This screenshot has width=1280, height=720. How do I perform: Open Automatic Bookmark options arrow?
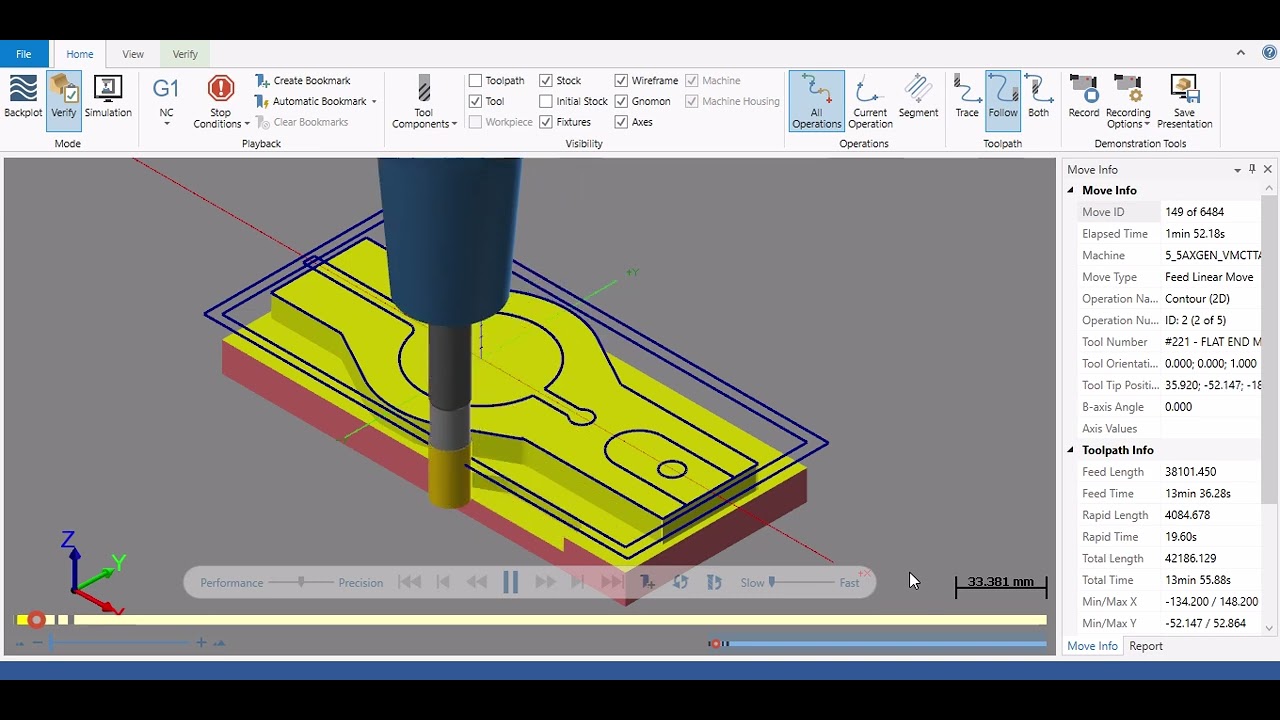click(x=374, y=102)
